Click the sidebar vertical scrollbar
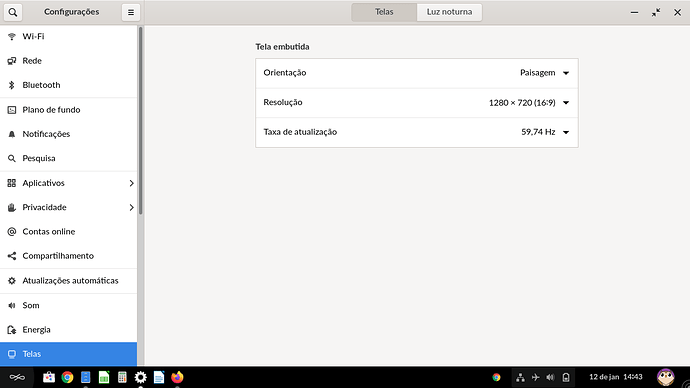The height and width of the screenshot is (388, 690). [141, 121]
